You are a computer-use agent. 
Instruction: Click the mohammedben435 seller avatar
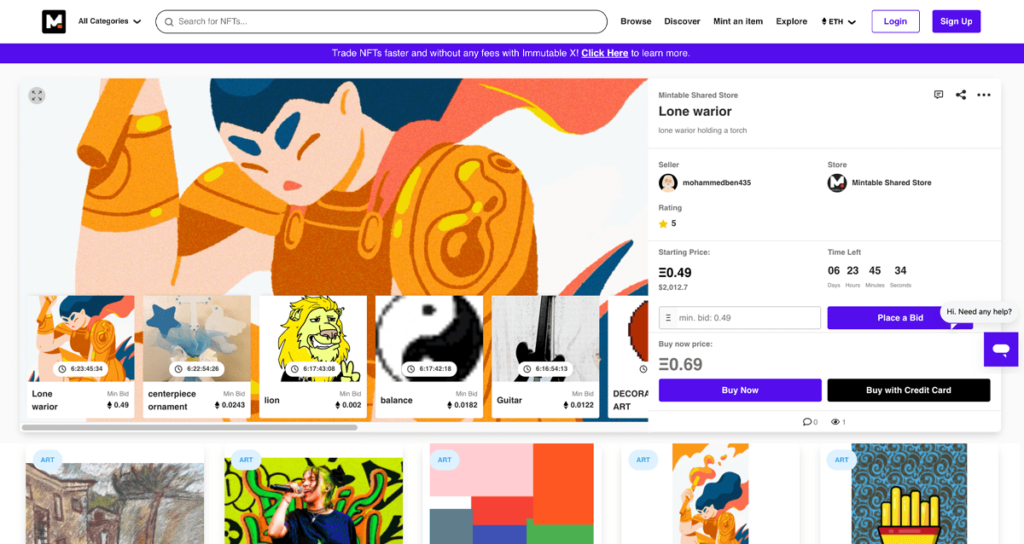(667, 183)
